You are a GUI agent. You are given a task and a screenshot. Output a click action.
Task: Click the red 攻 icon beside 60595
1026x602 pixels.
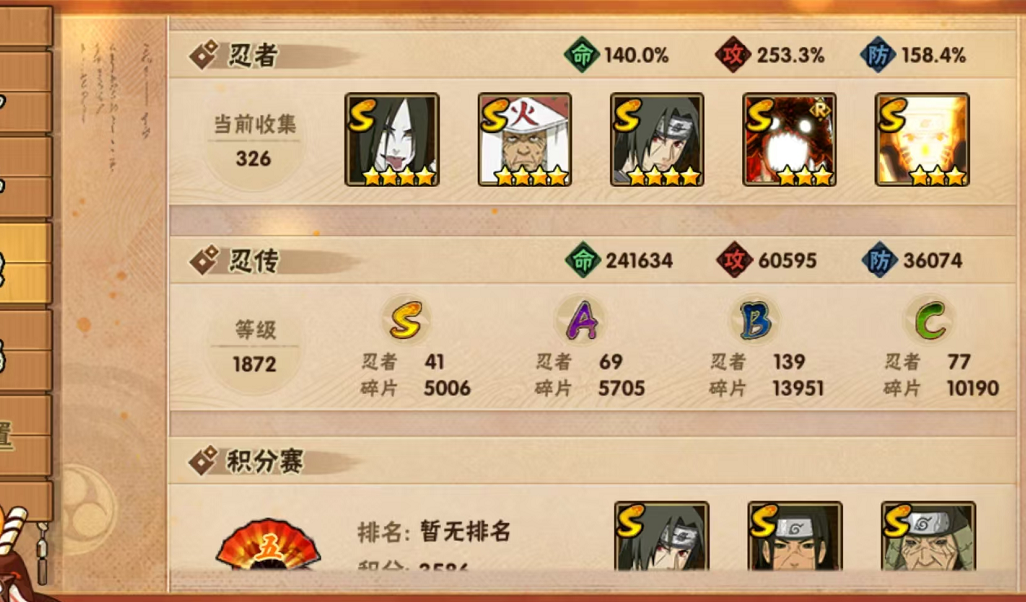(734, 260)
